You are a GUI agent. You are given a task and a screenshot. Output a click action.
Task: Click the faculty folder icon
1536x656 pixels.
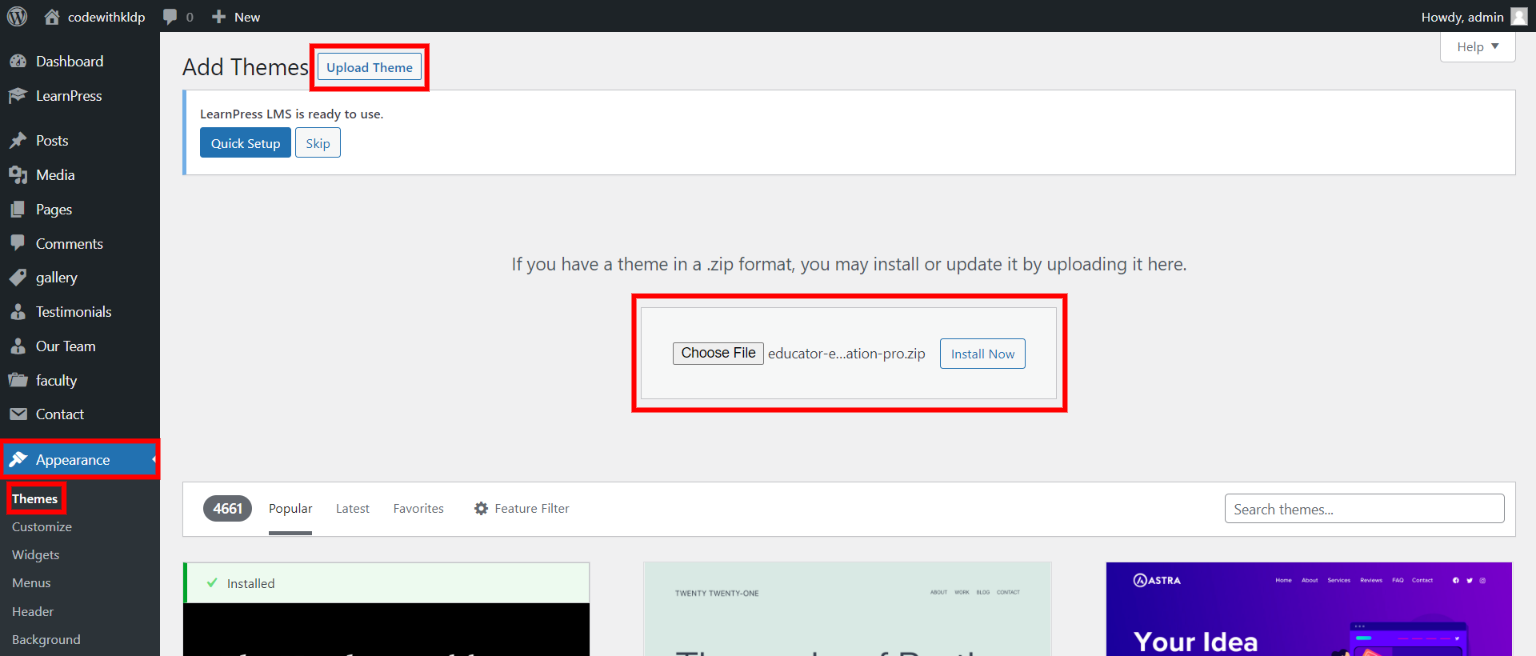(18, 380)
